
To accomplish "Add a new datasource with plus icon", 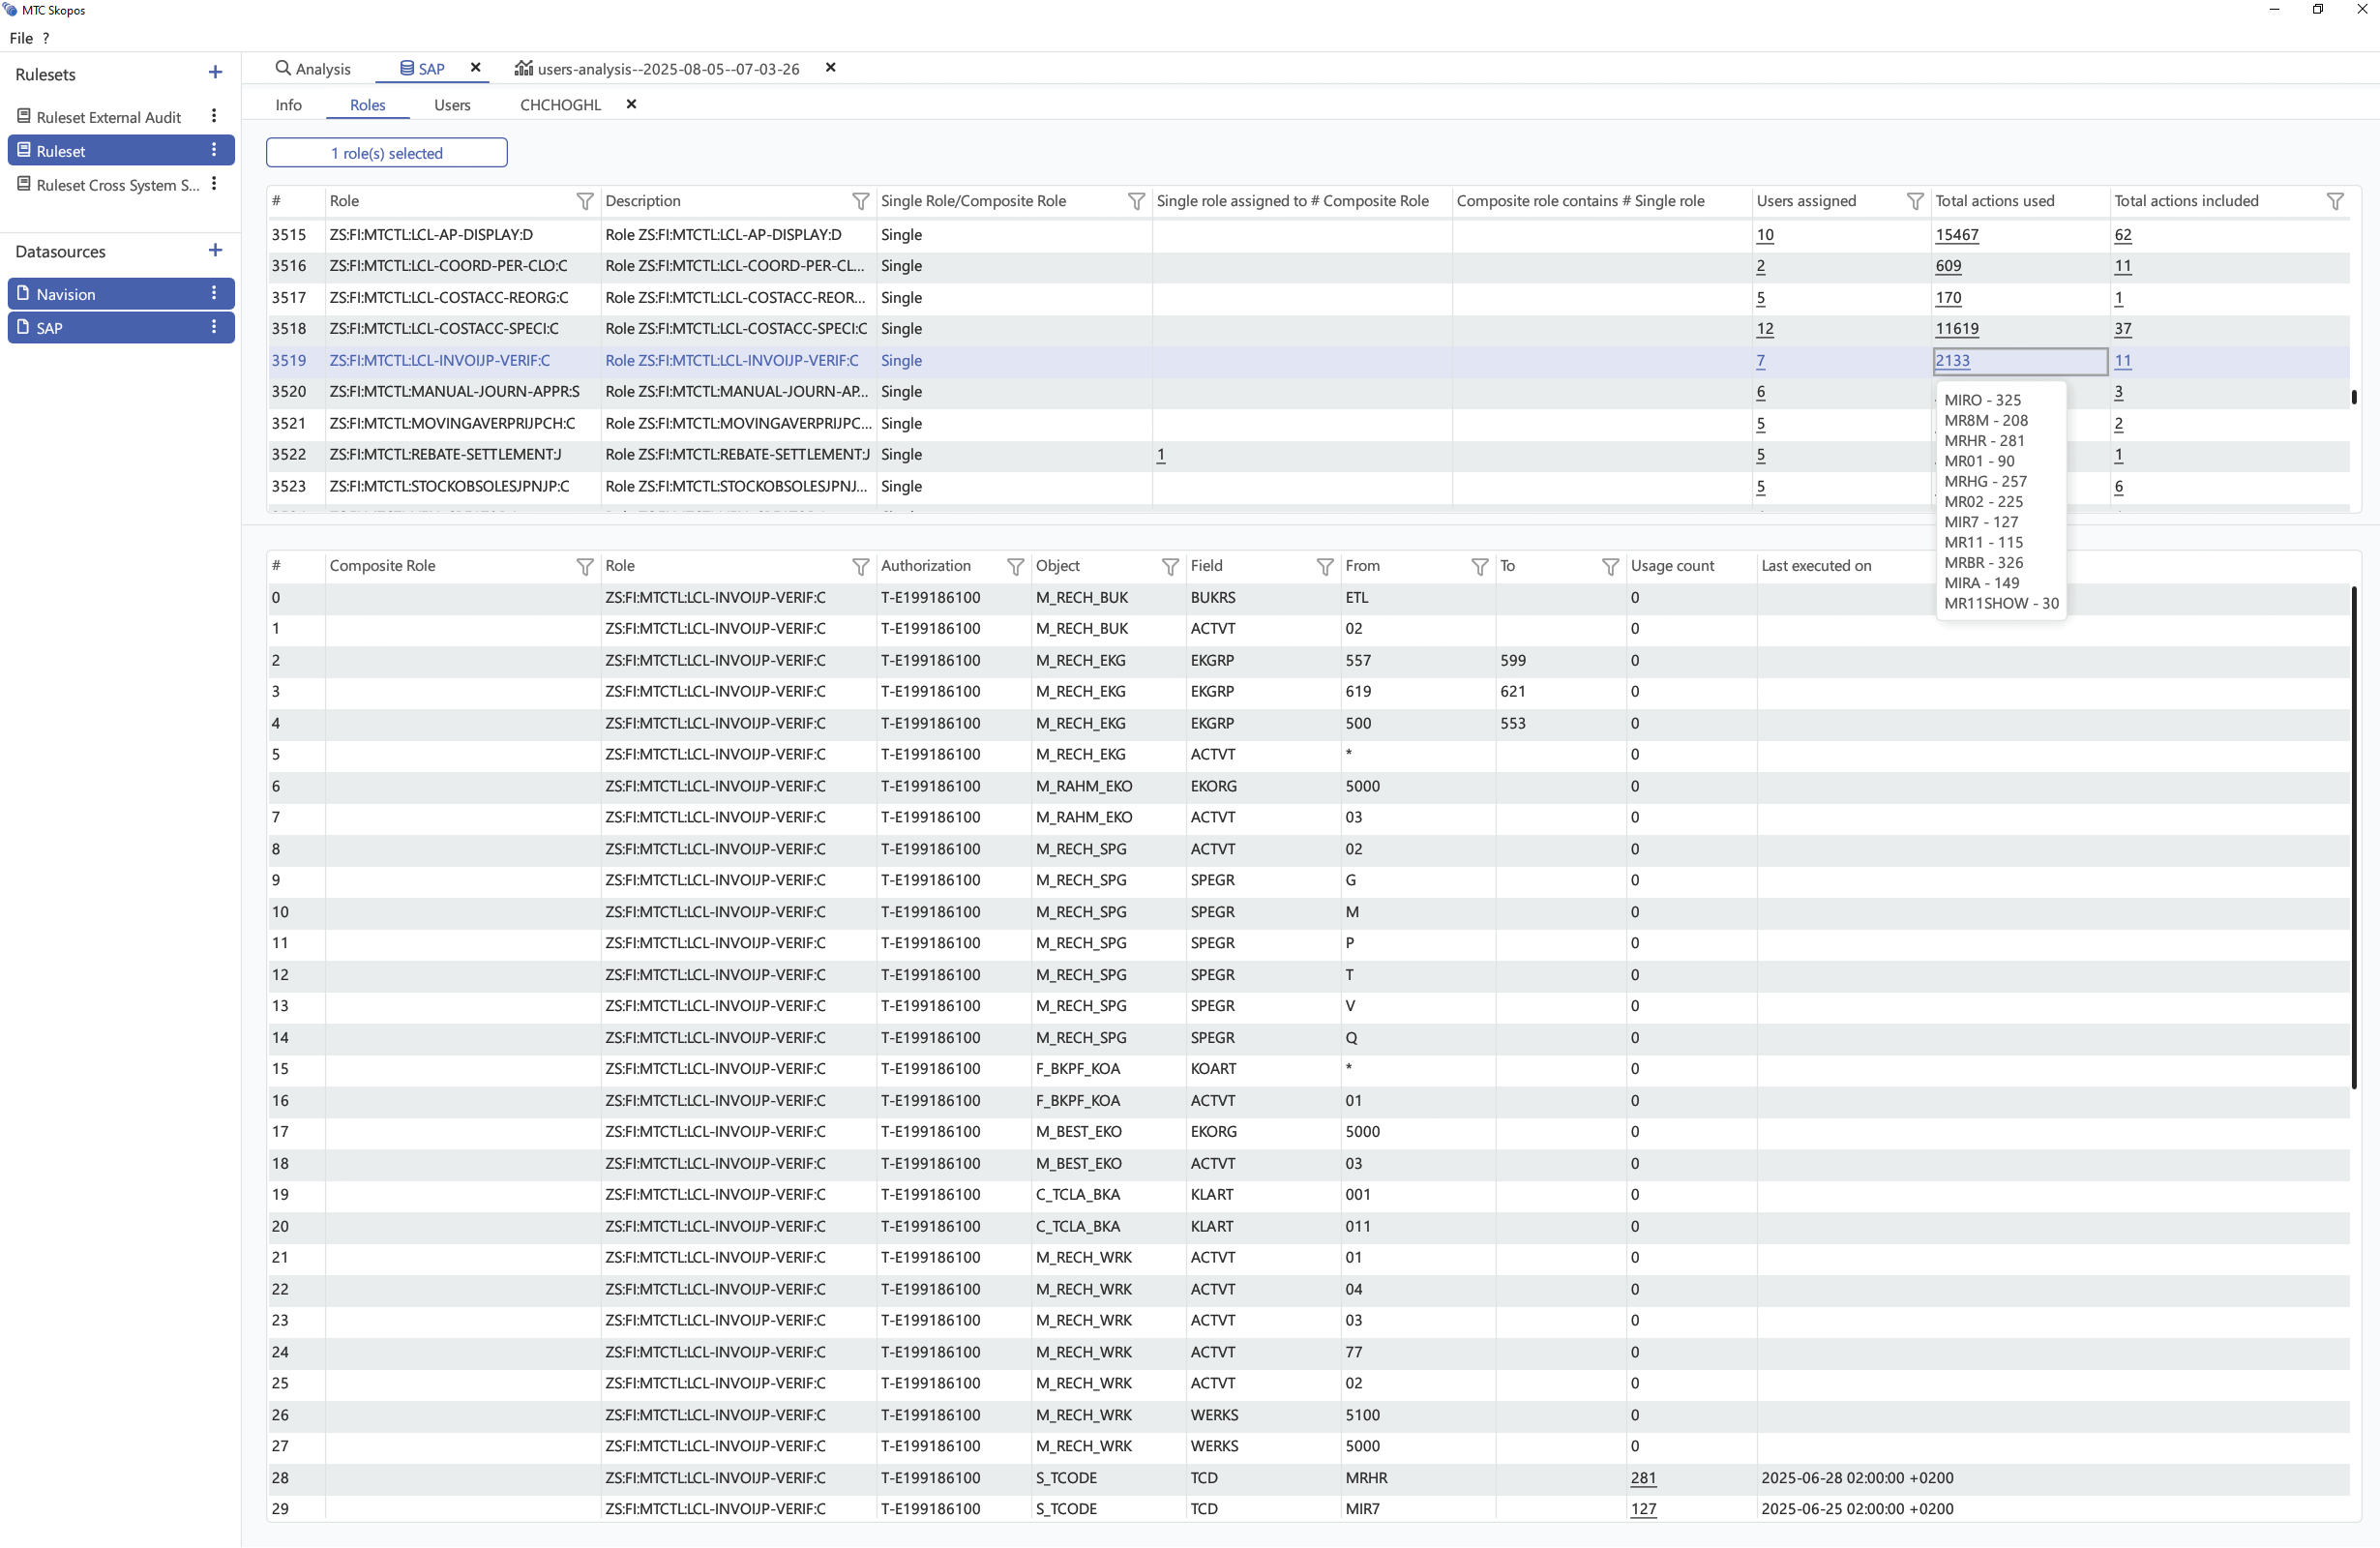I will [215, 251].
